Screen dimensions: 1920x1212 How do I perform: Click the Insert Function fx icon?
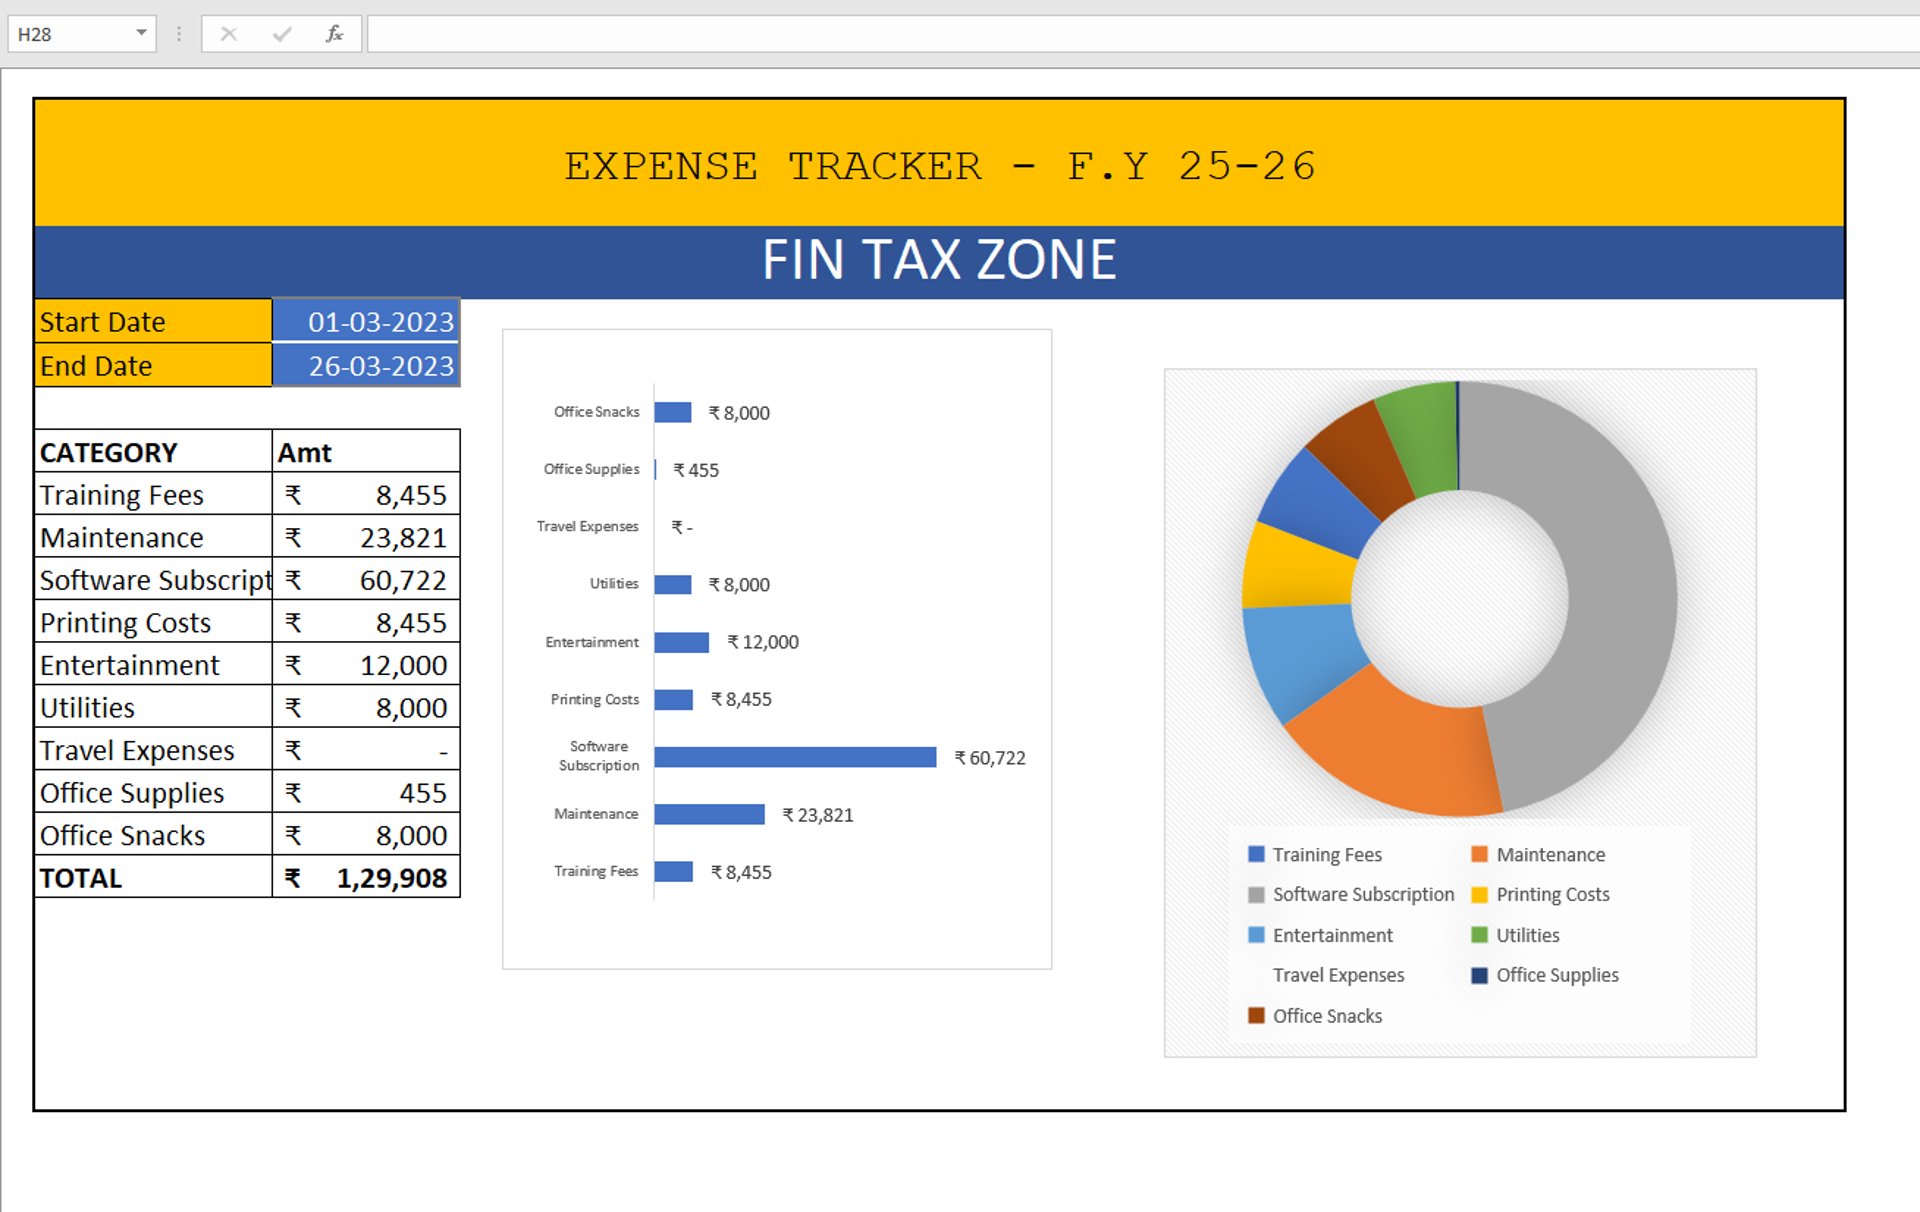(x=334, y=34)
